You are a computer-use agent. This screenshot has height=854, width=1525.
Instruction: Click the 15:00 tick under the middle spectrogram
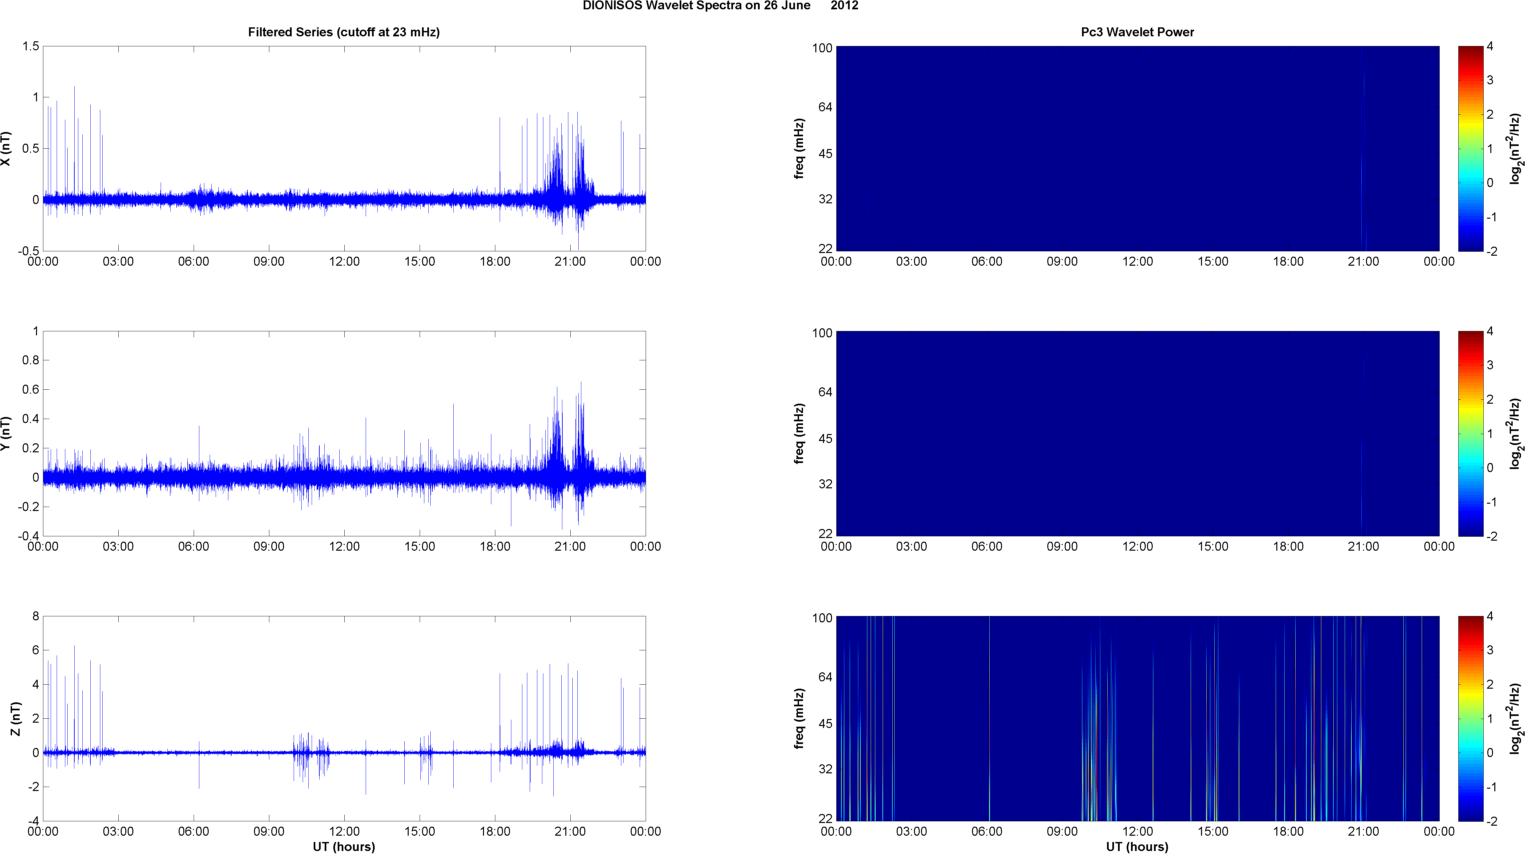[x=1213, y=547]
